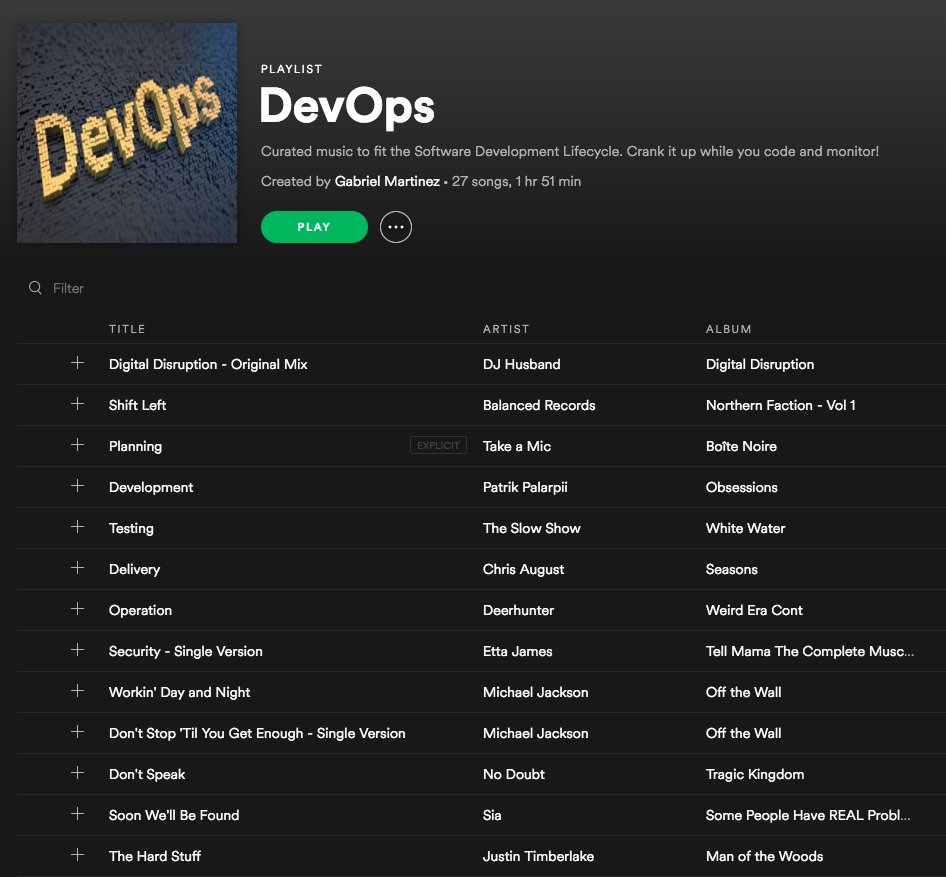
Task: Open album Seasons
Action: [x=731, y=569]
